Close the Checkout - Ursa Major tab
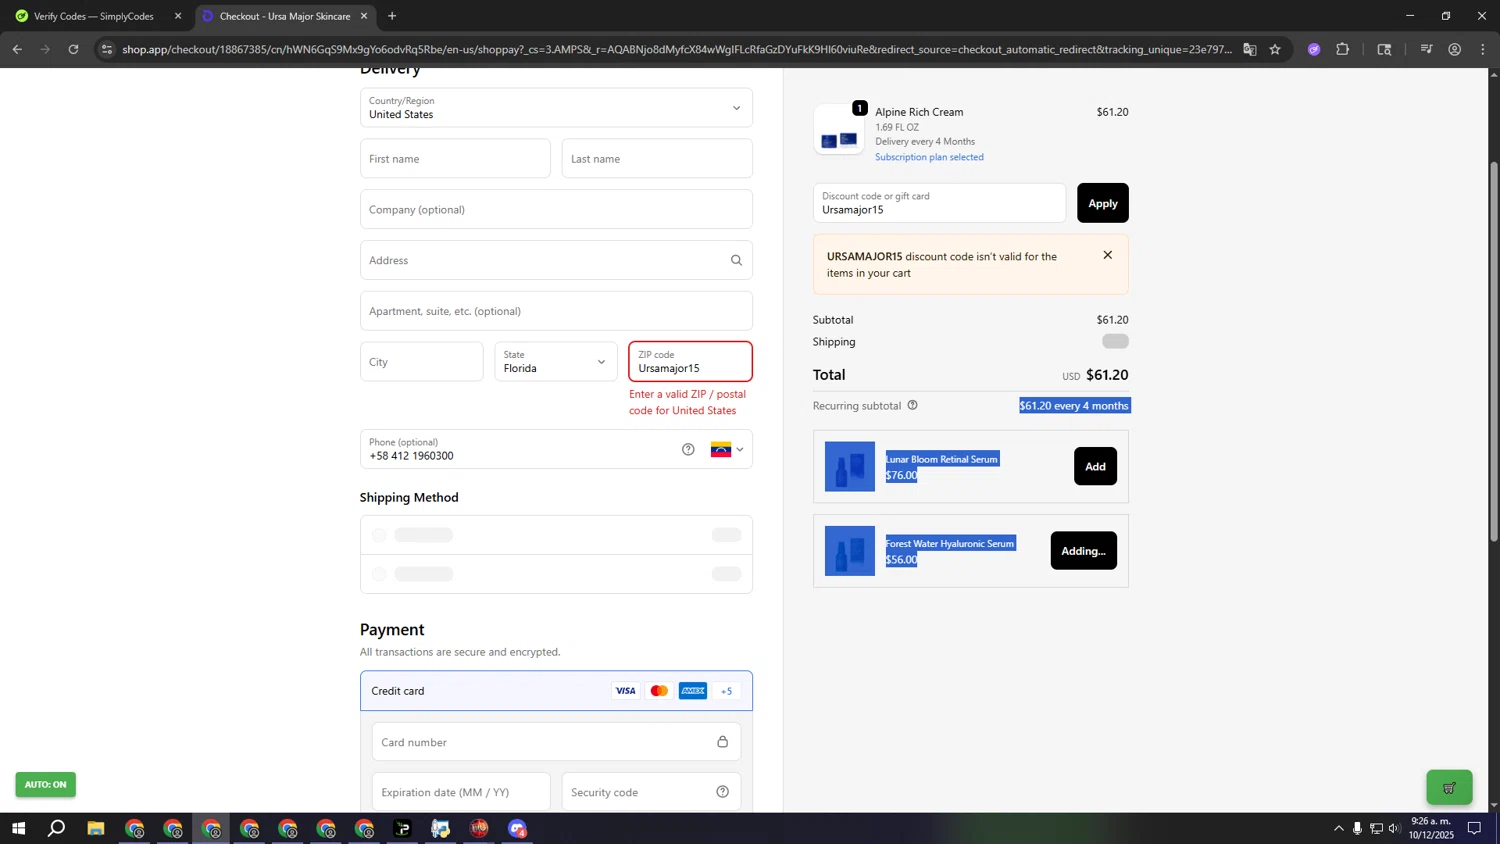The image size is (1500, 844). [364, 16]
